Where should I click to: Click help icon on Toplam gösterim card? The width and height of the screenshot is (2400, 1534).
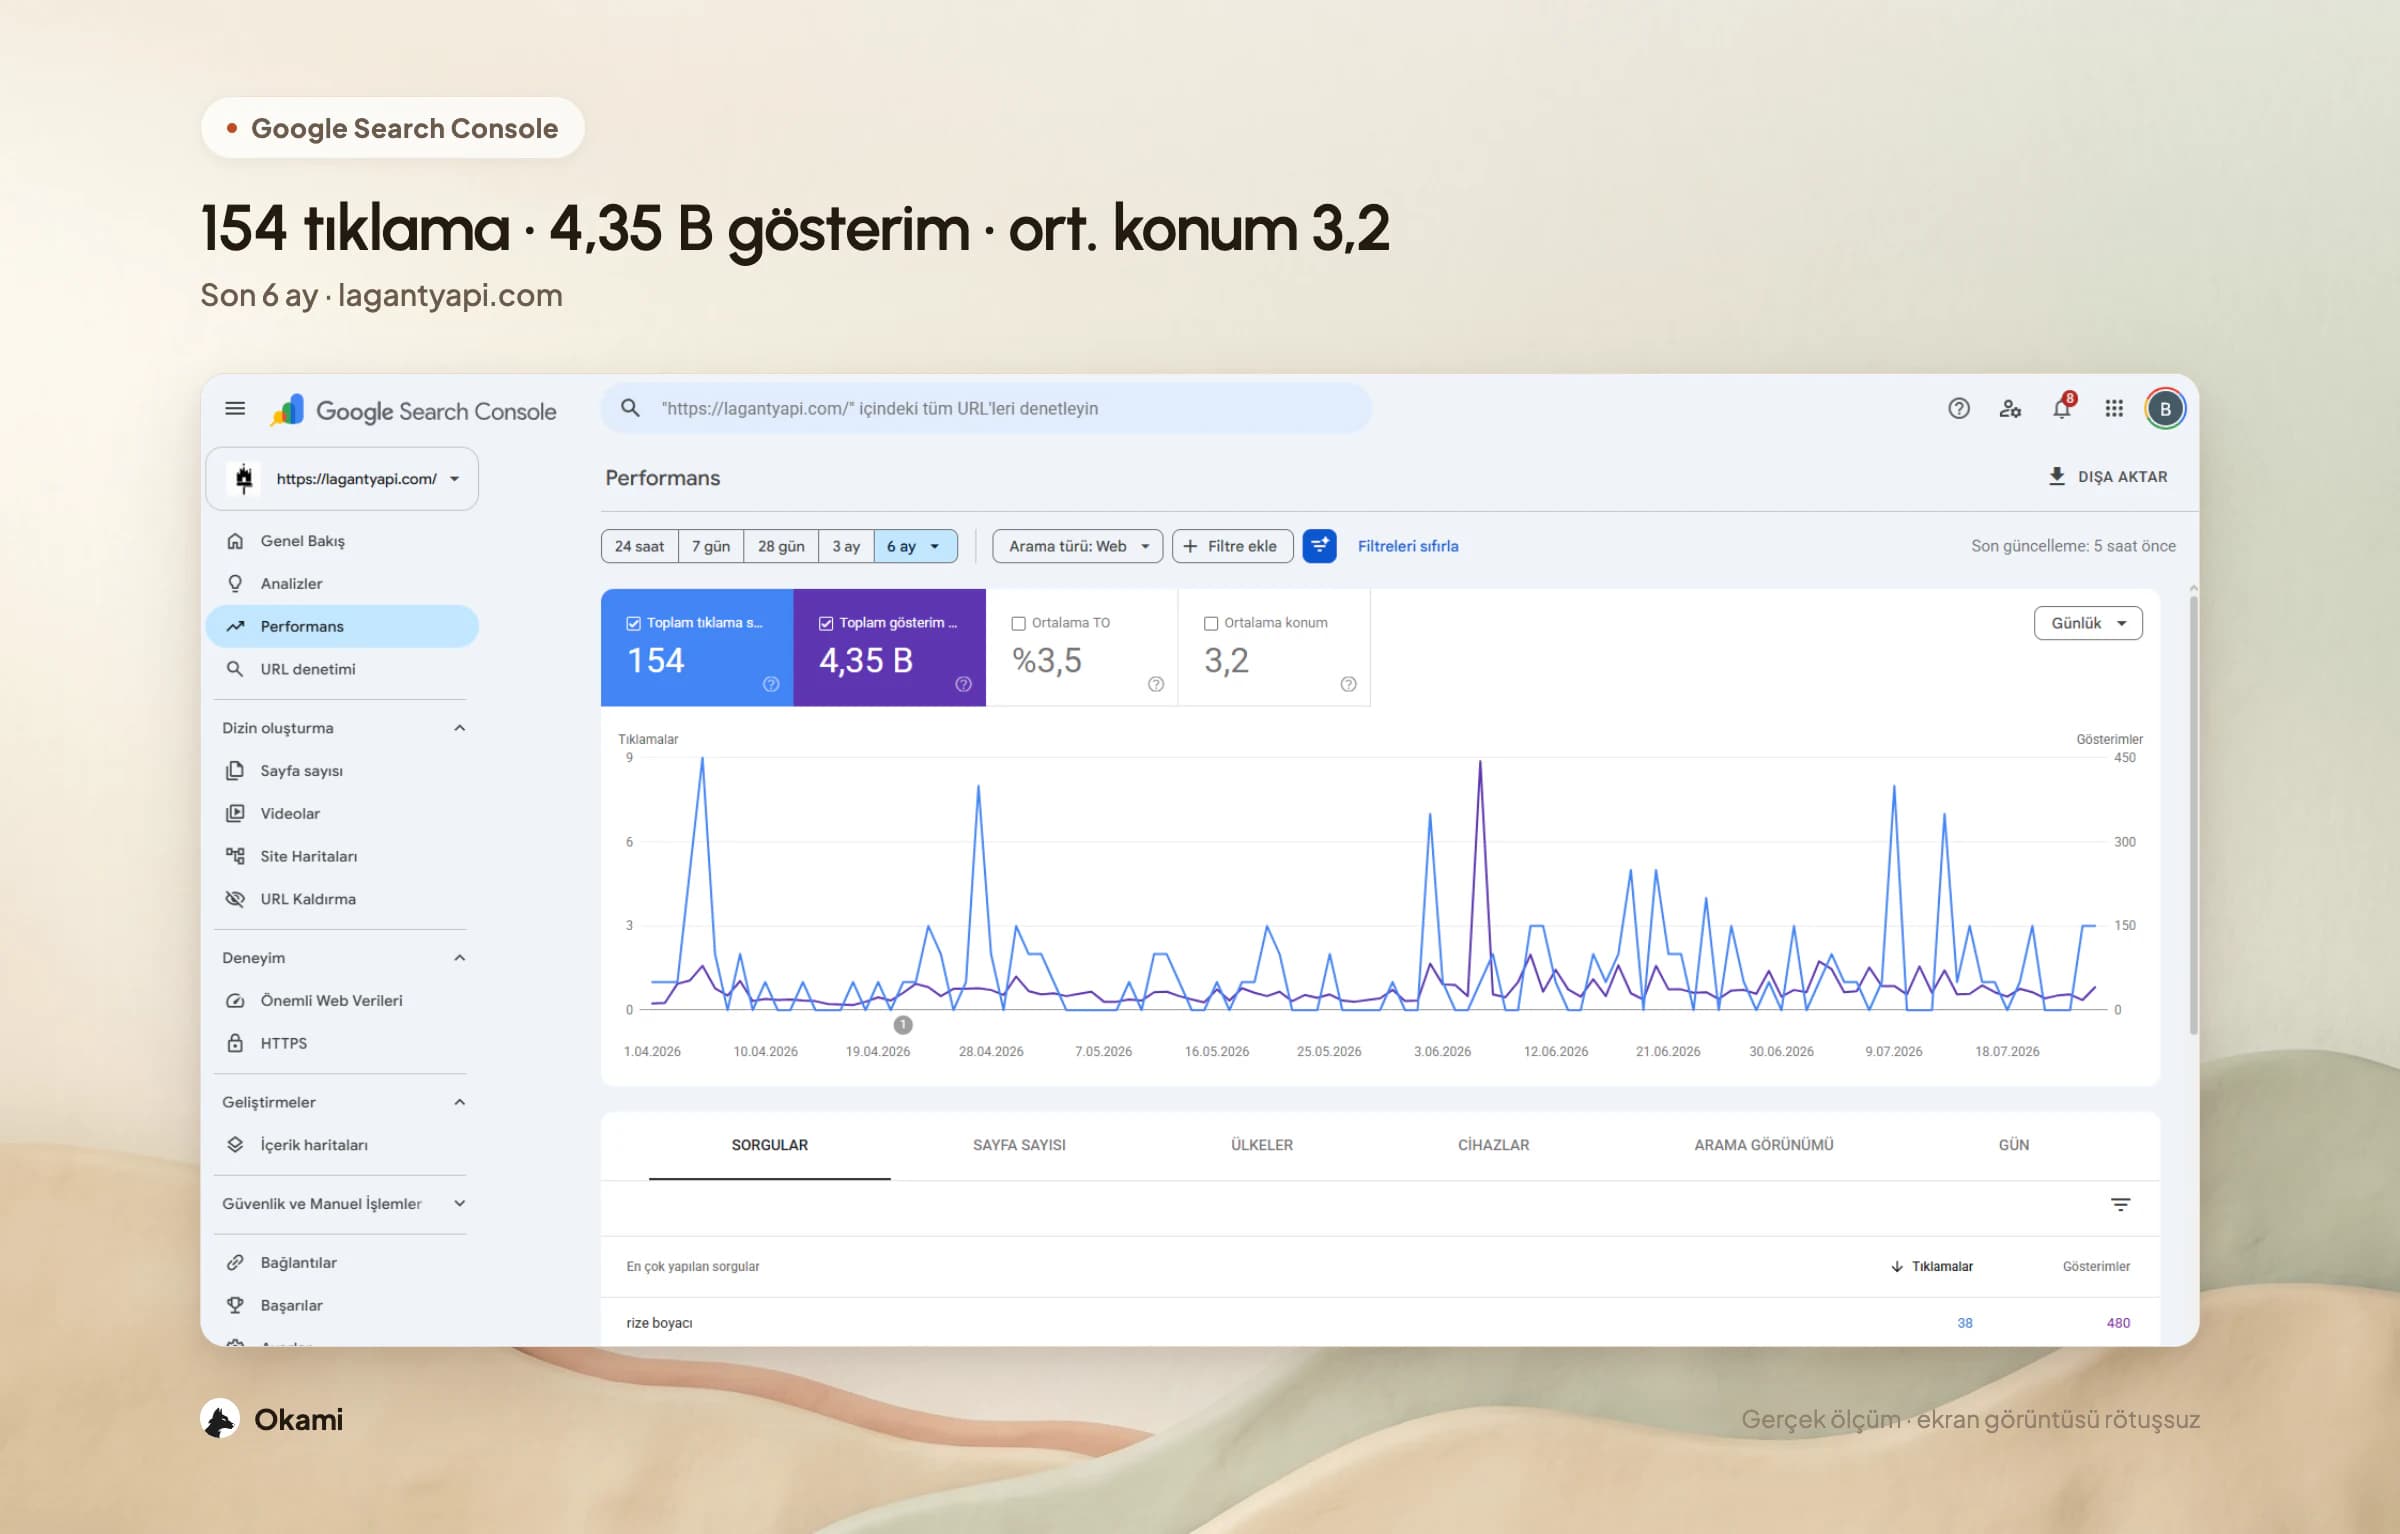(x=963, y=684)
